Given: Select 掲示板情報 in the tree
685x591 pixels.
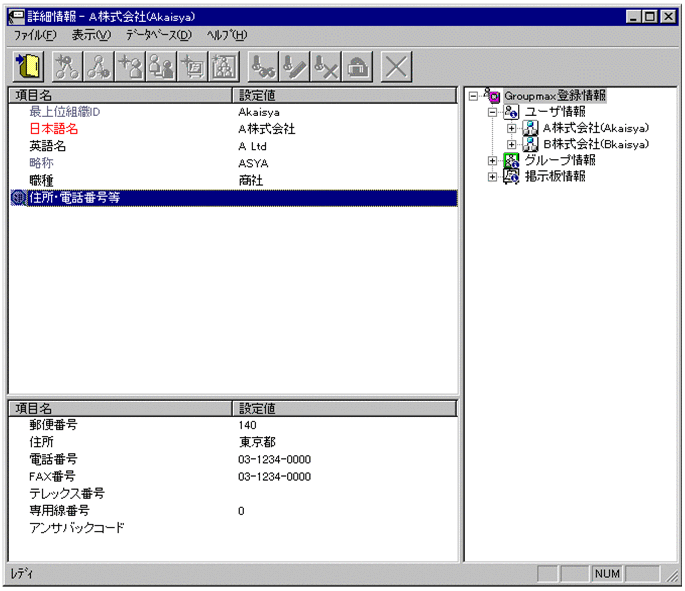Looking at the screenshot, I should (x=555, y=176).
